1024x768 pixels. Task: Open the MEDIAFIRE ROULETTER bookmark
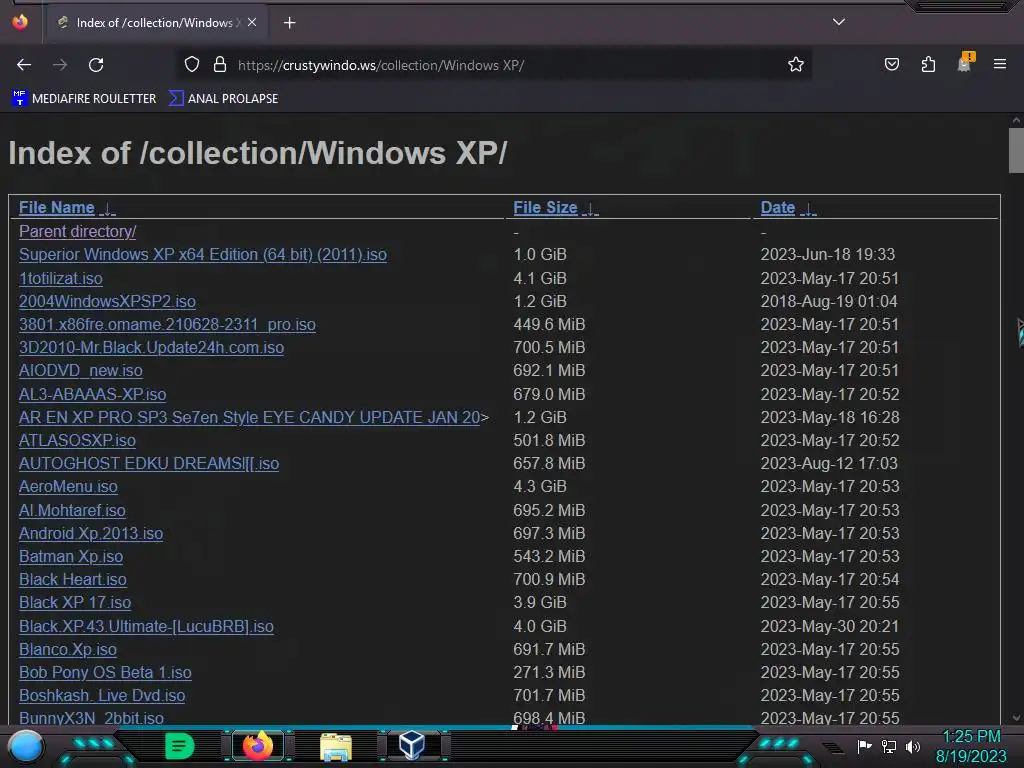click(x=84, y=99)
